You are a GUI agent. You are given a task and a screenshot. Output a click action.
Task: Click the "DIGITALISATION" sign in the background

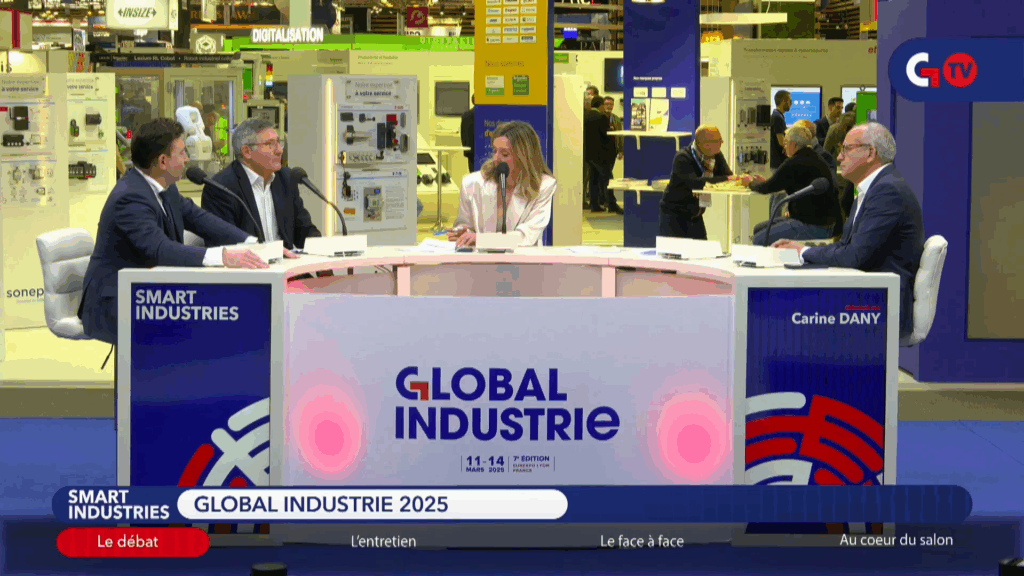pos(287,35)
